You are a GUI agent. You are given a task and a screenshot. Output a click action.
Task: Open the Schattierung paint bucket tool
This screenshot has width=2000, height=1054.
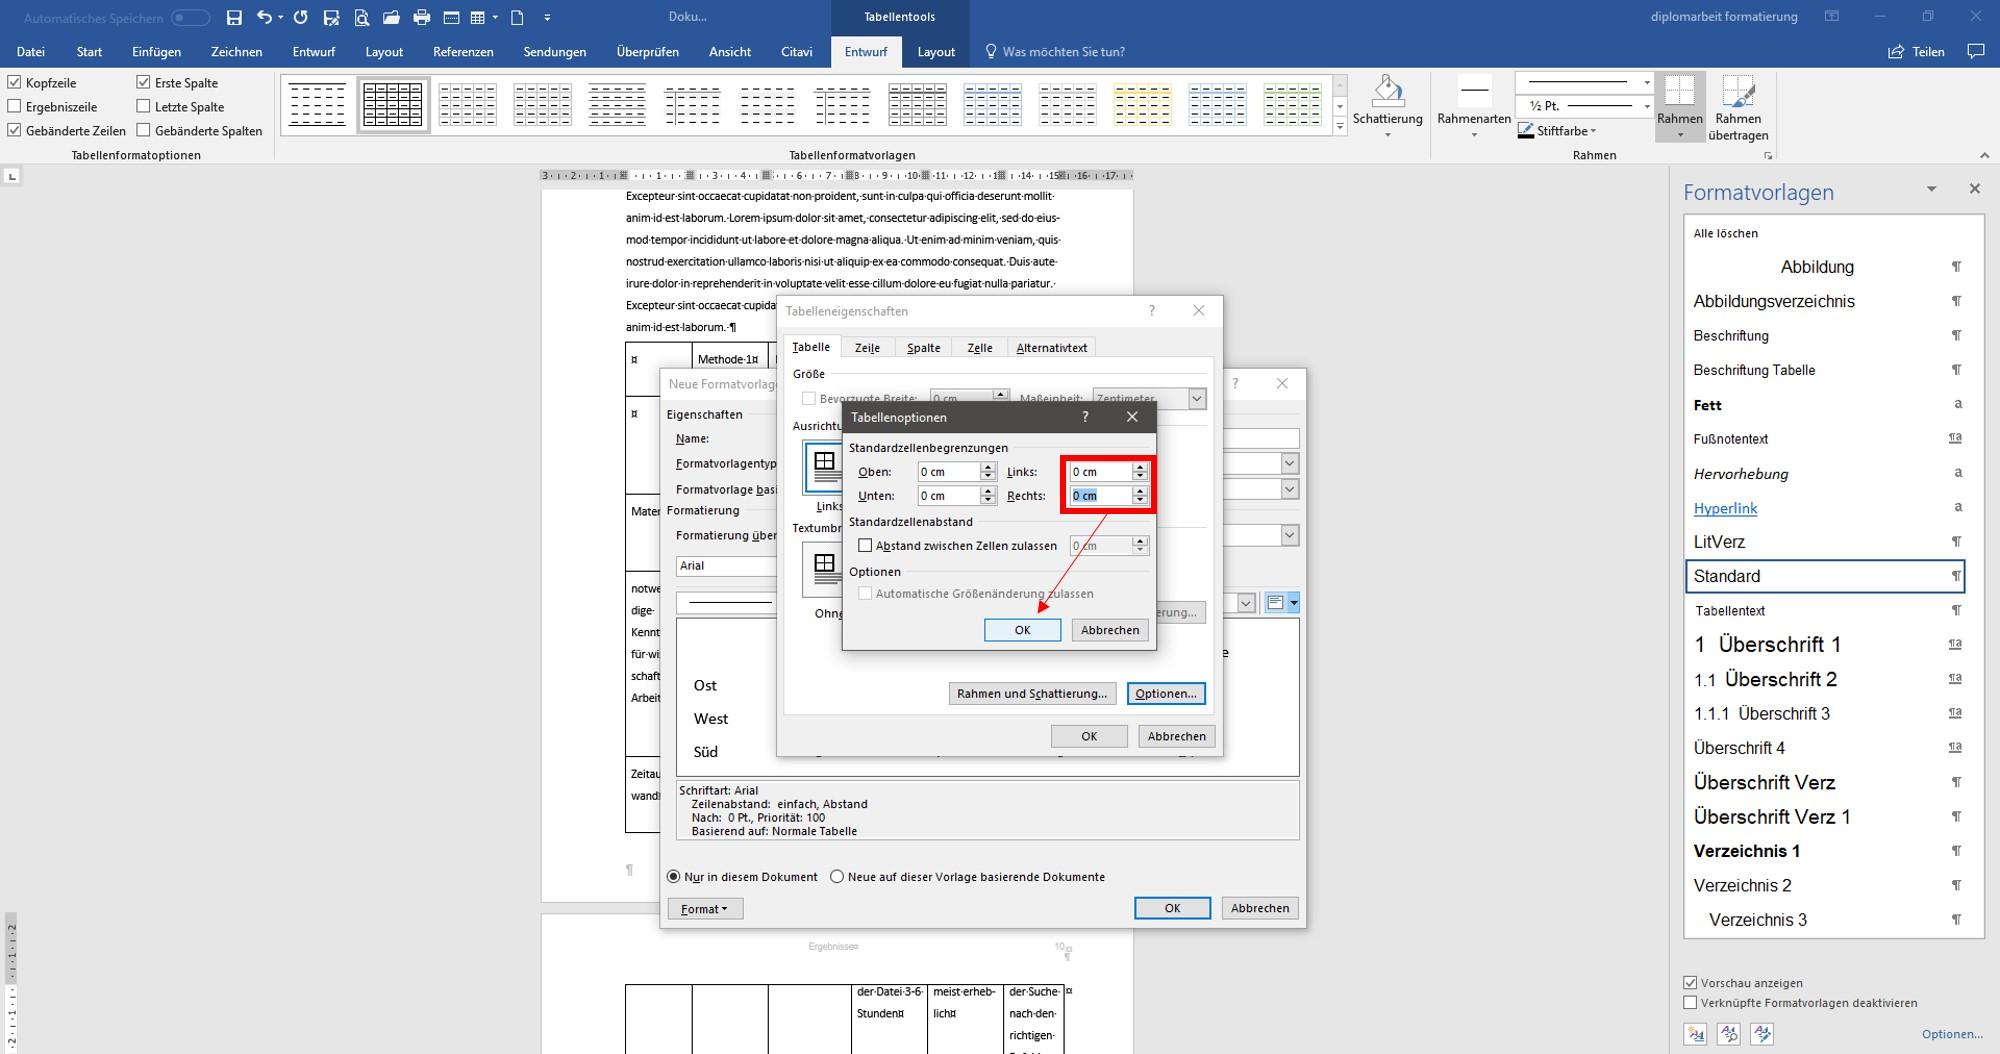(1387, 91)
